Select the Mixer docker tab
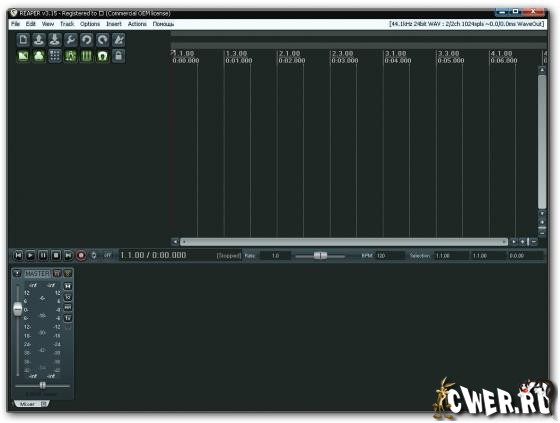 tap(31, 404)
